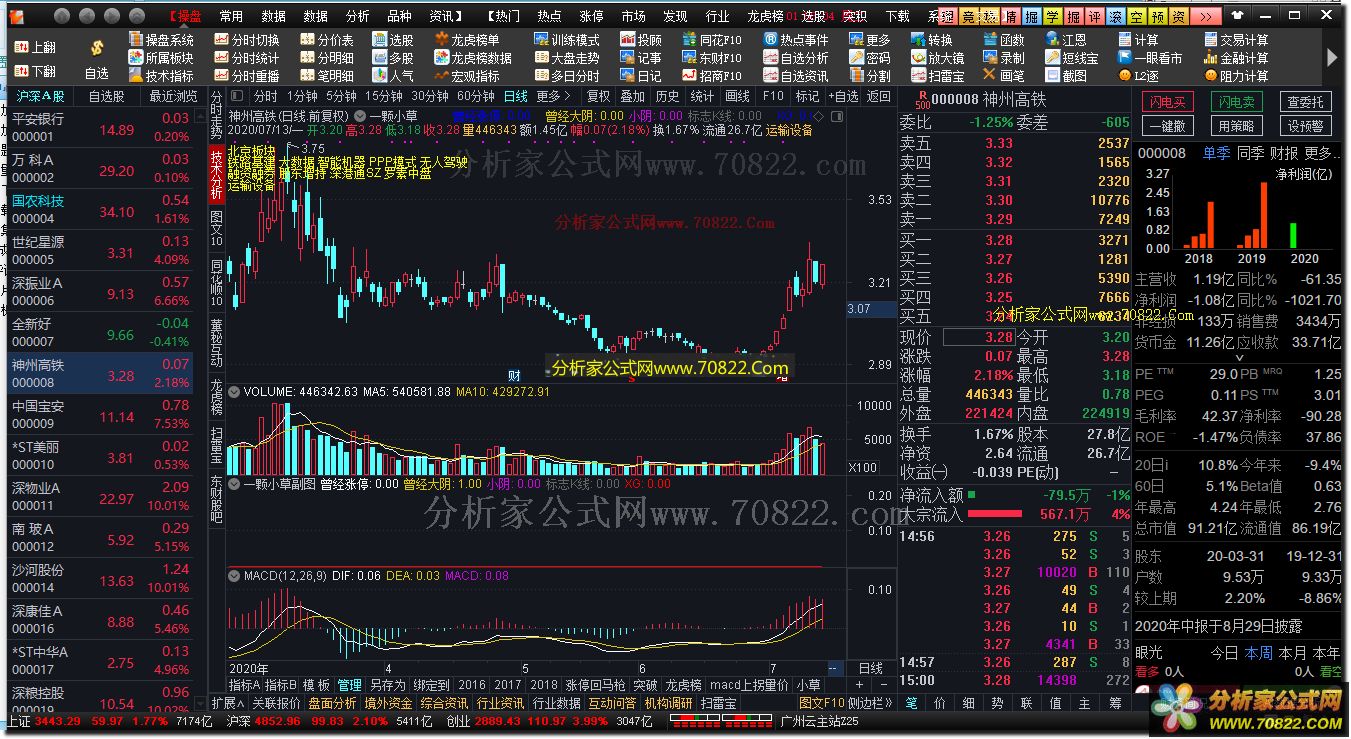Image resolution: width=1351 pixels, height=739 pixels.
Task: Select the 技术分析 vertical tab
Action: pyautogui.click(x=217, y=174)
